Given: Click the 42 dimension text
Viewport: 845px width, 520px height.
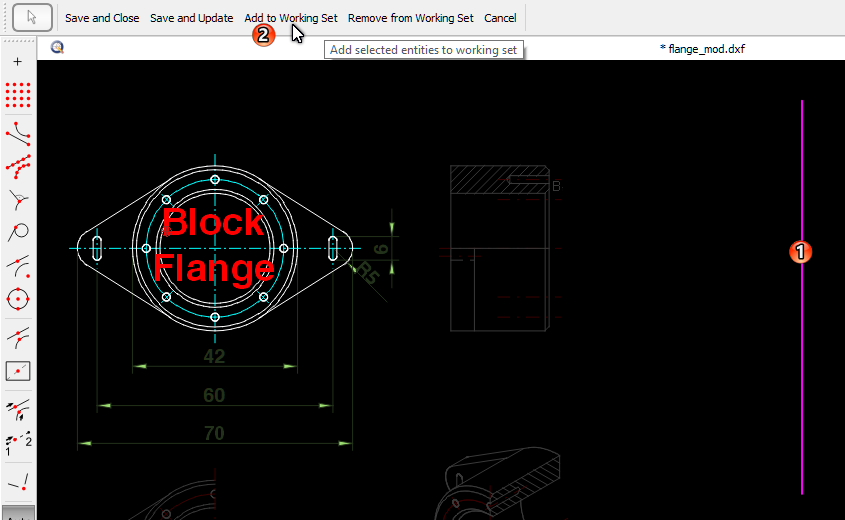Looking at the screenshot, I should pyautogui.click(x=214, y=356).
